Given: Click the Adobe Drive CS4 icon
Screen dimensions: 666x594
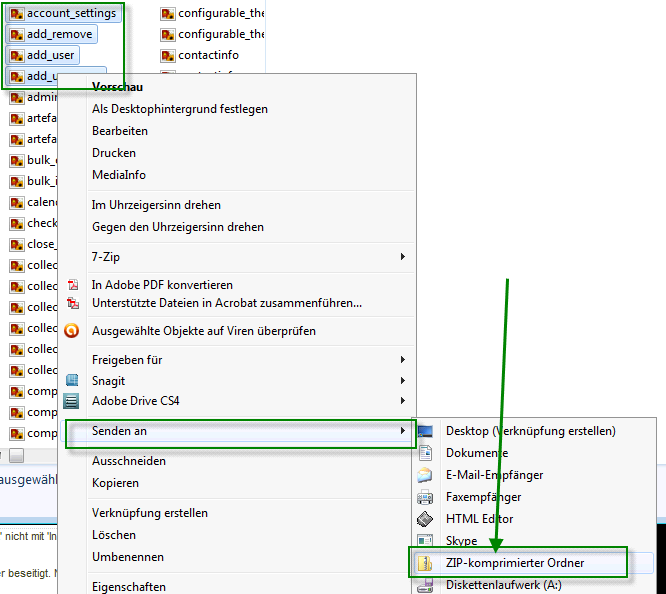Looking at the screenshot, I should (72, 401).
